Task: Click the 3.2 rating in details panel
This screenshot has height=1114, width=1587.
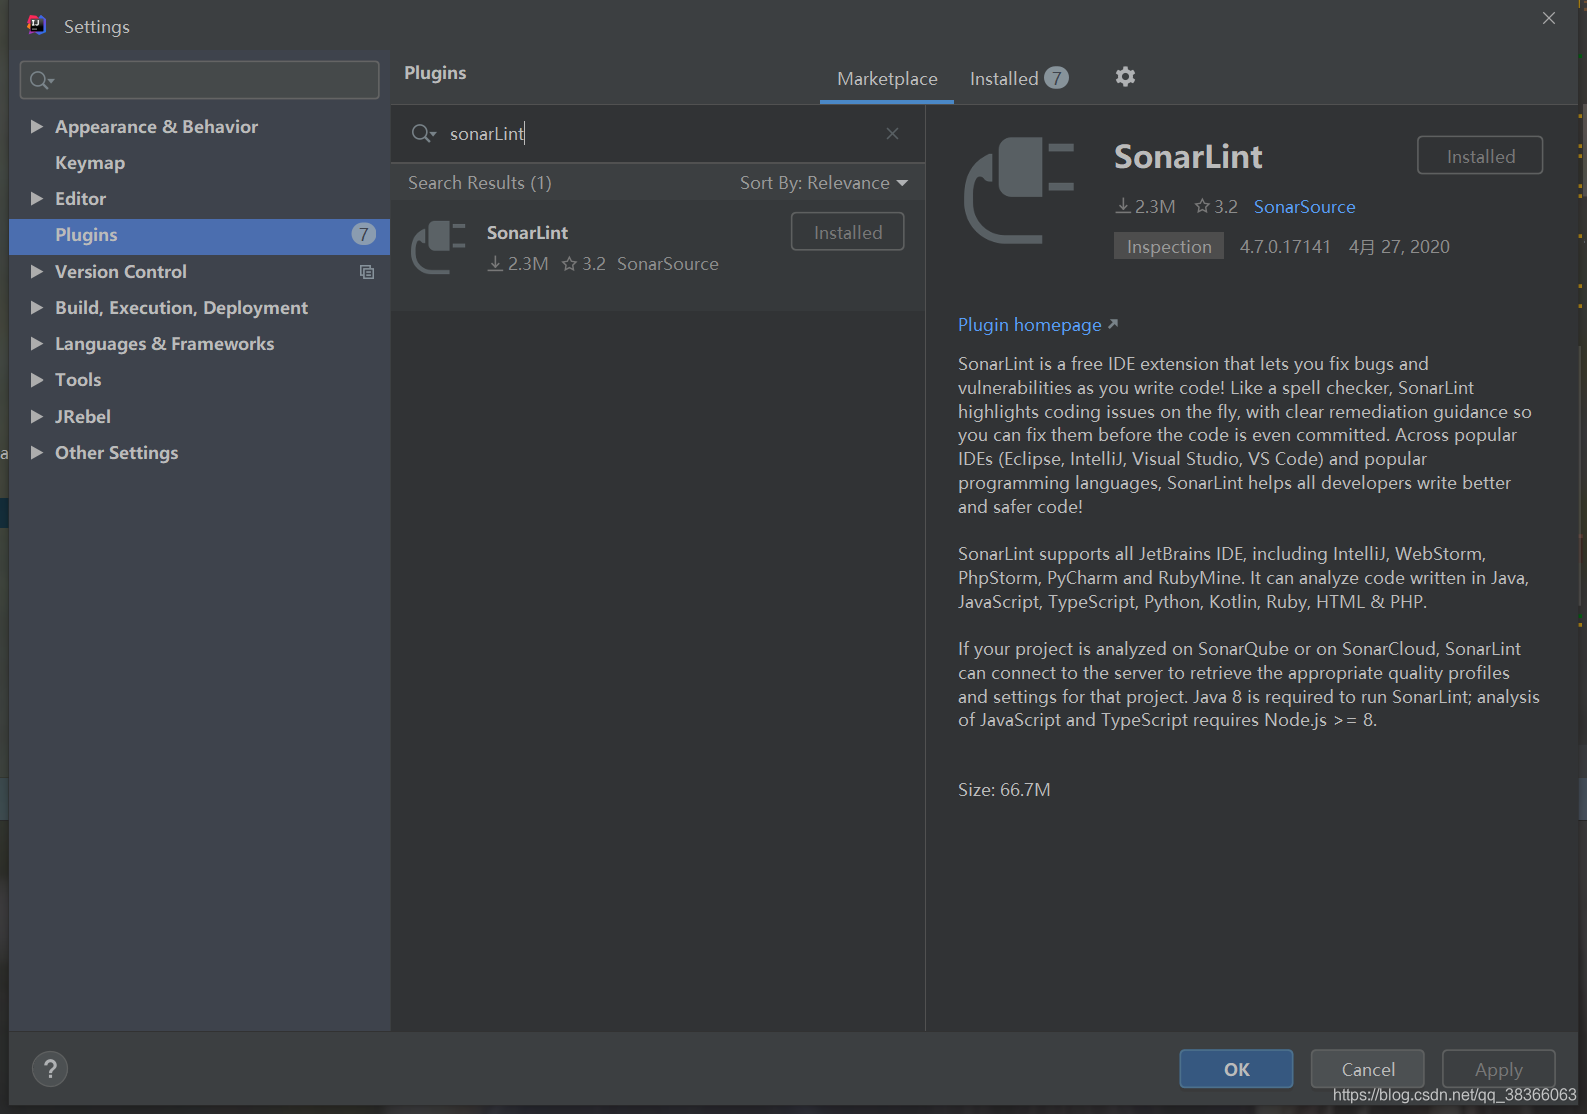Action: pyautogui.click(x=1216, y=207)
